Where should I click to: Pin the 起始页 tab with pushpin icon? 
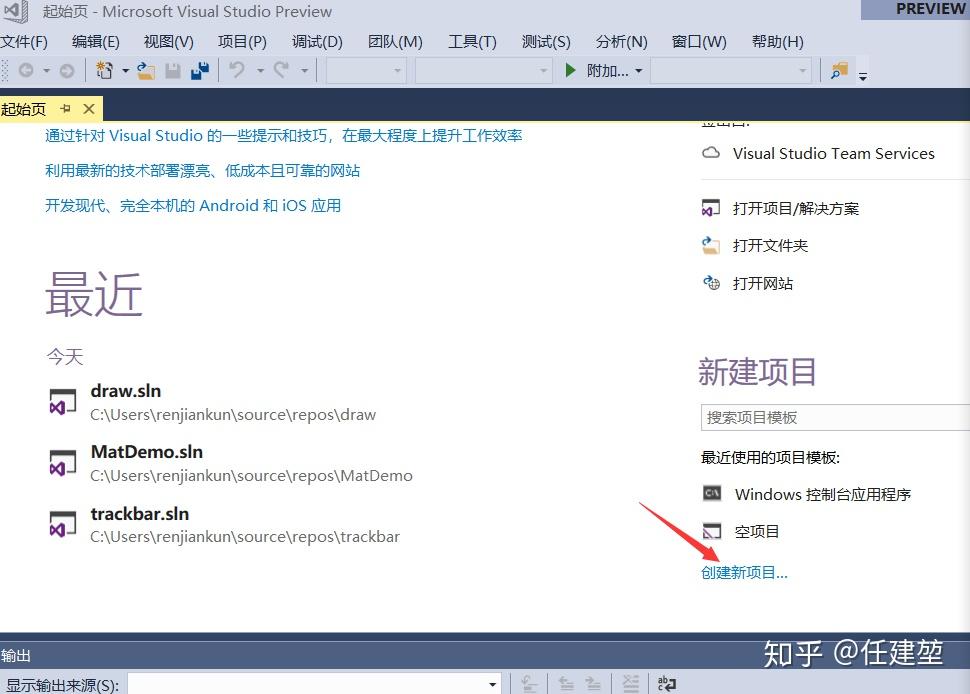[x=66, y=109]
